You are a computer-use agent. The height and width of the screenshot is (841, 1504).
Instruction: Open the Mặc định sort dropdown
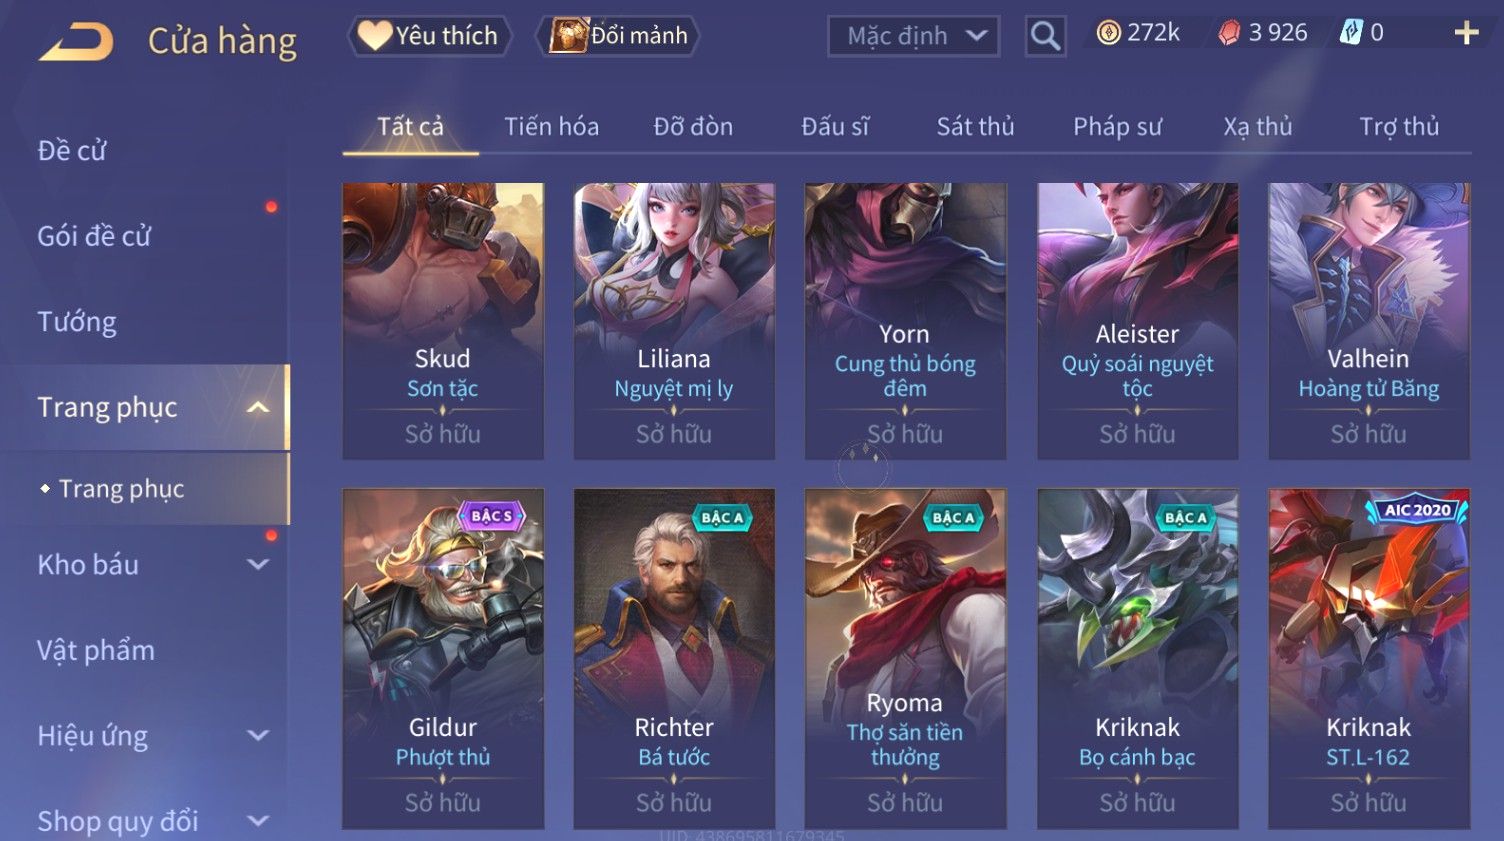[914, 37]
